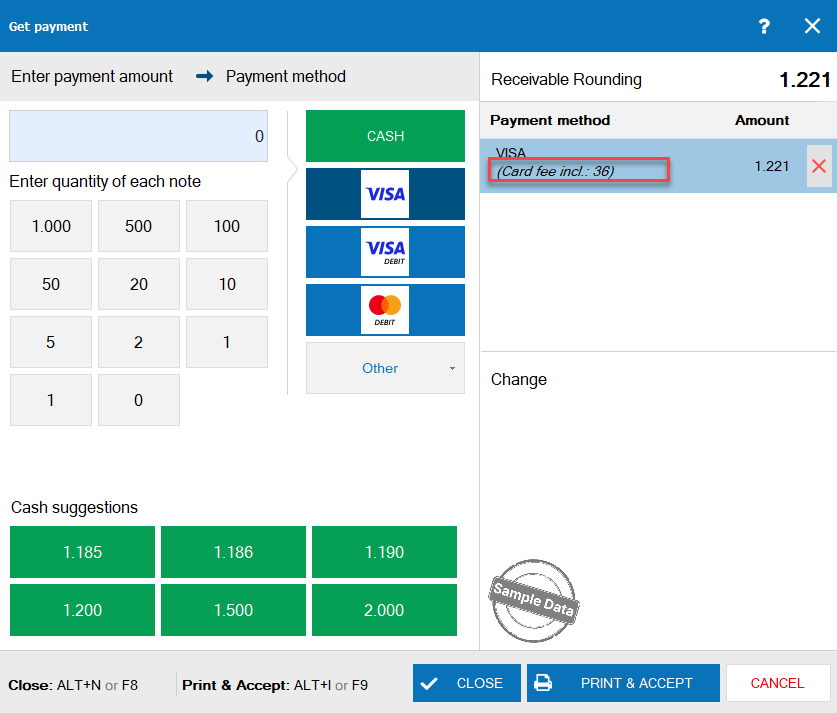837x713 pixels.
Task: Select the VISA credit card payment method
Action: click(x=385, y=194)
